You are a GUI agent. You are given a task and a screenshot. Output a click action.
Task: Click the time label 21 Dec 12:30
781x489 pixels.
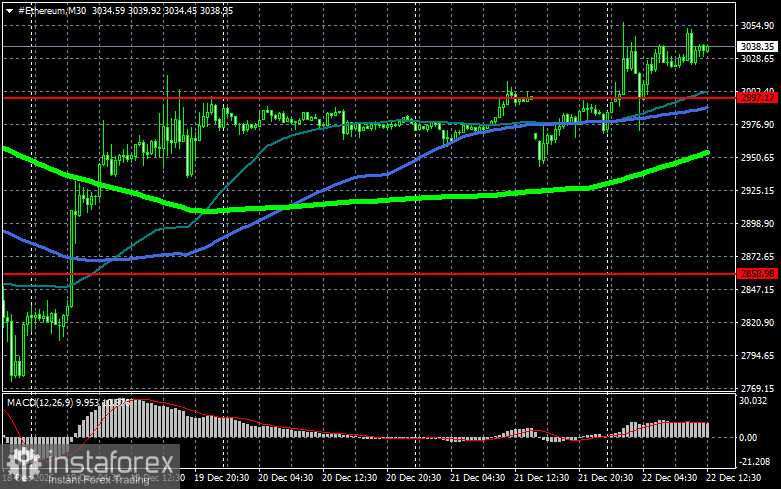(x=541, y=478)
